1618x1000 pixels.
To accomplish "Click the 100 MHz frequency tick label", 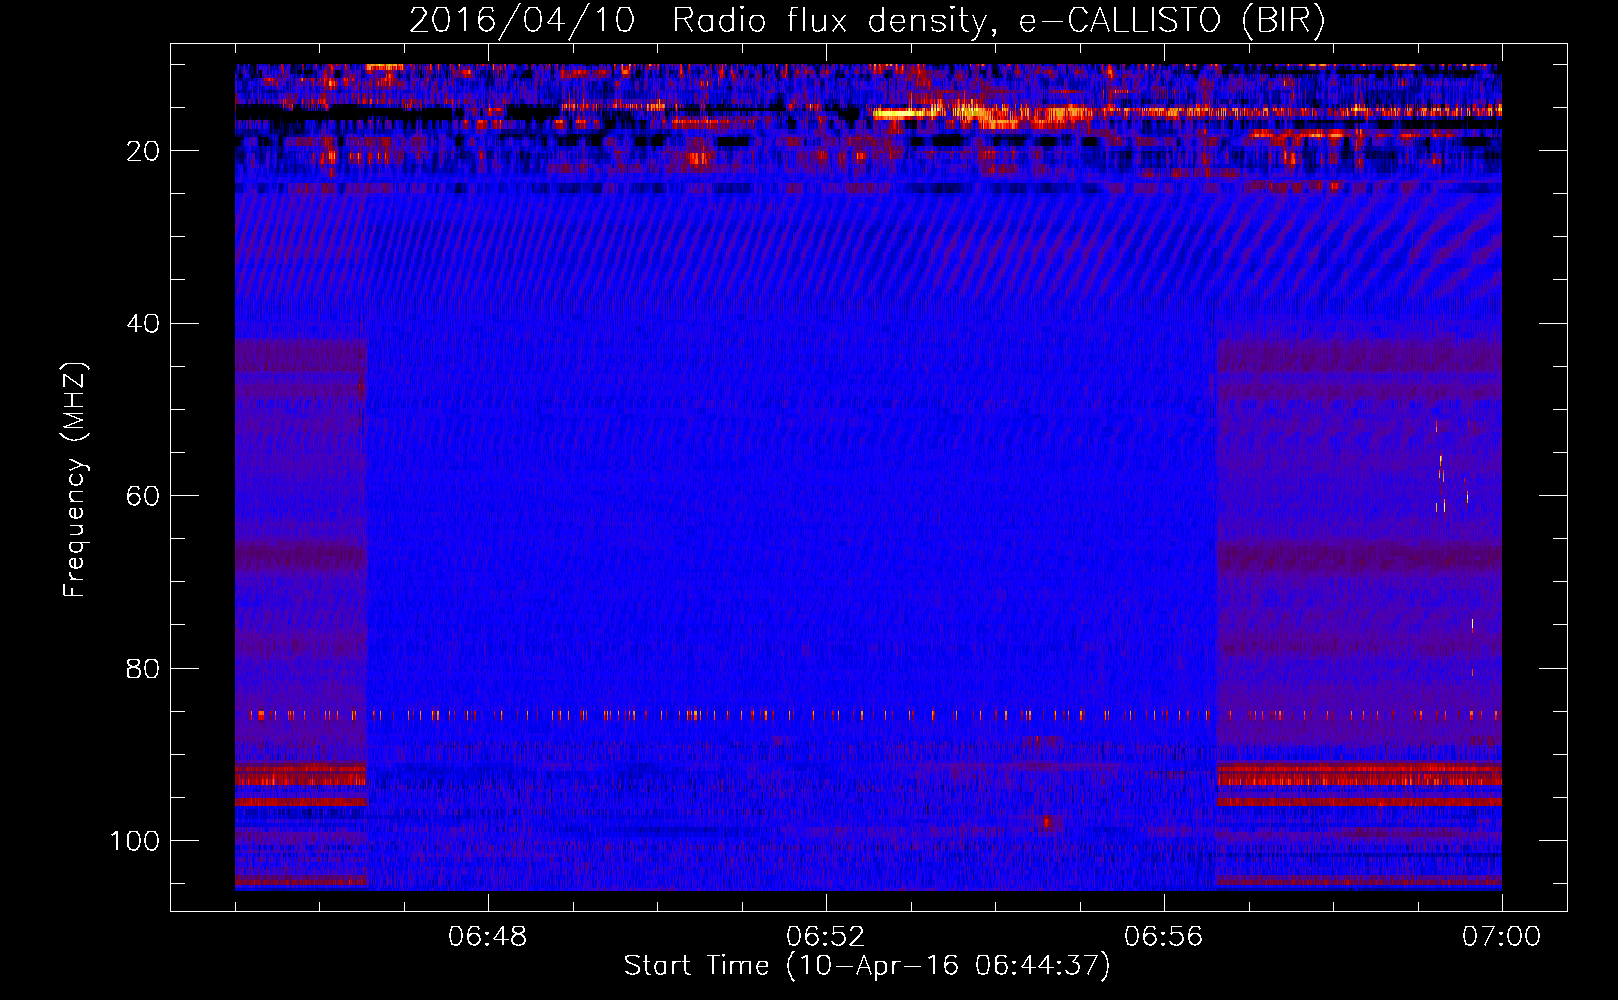I will pyautogui.click(x=134, y=841).
